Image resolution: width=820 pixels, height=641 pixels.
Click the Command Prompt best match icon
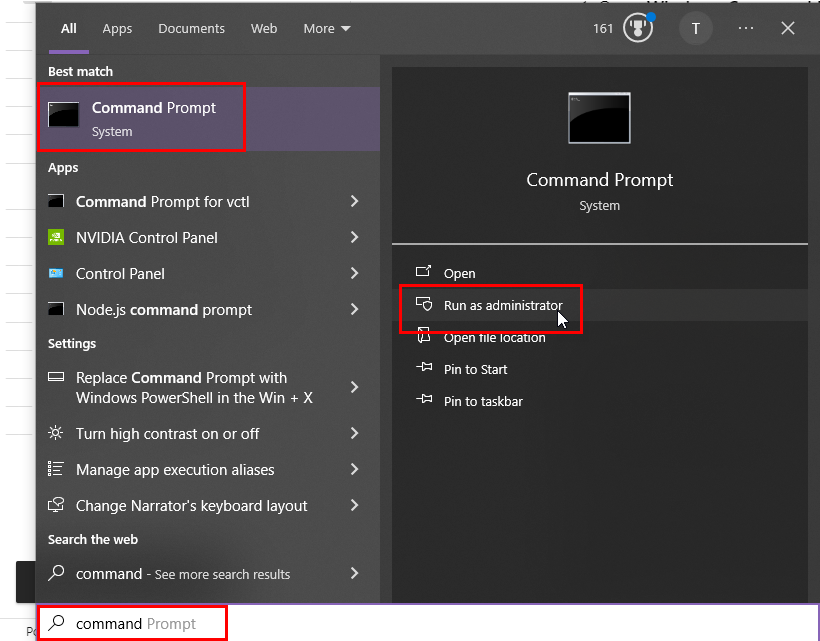[63, 115]
